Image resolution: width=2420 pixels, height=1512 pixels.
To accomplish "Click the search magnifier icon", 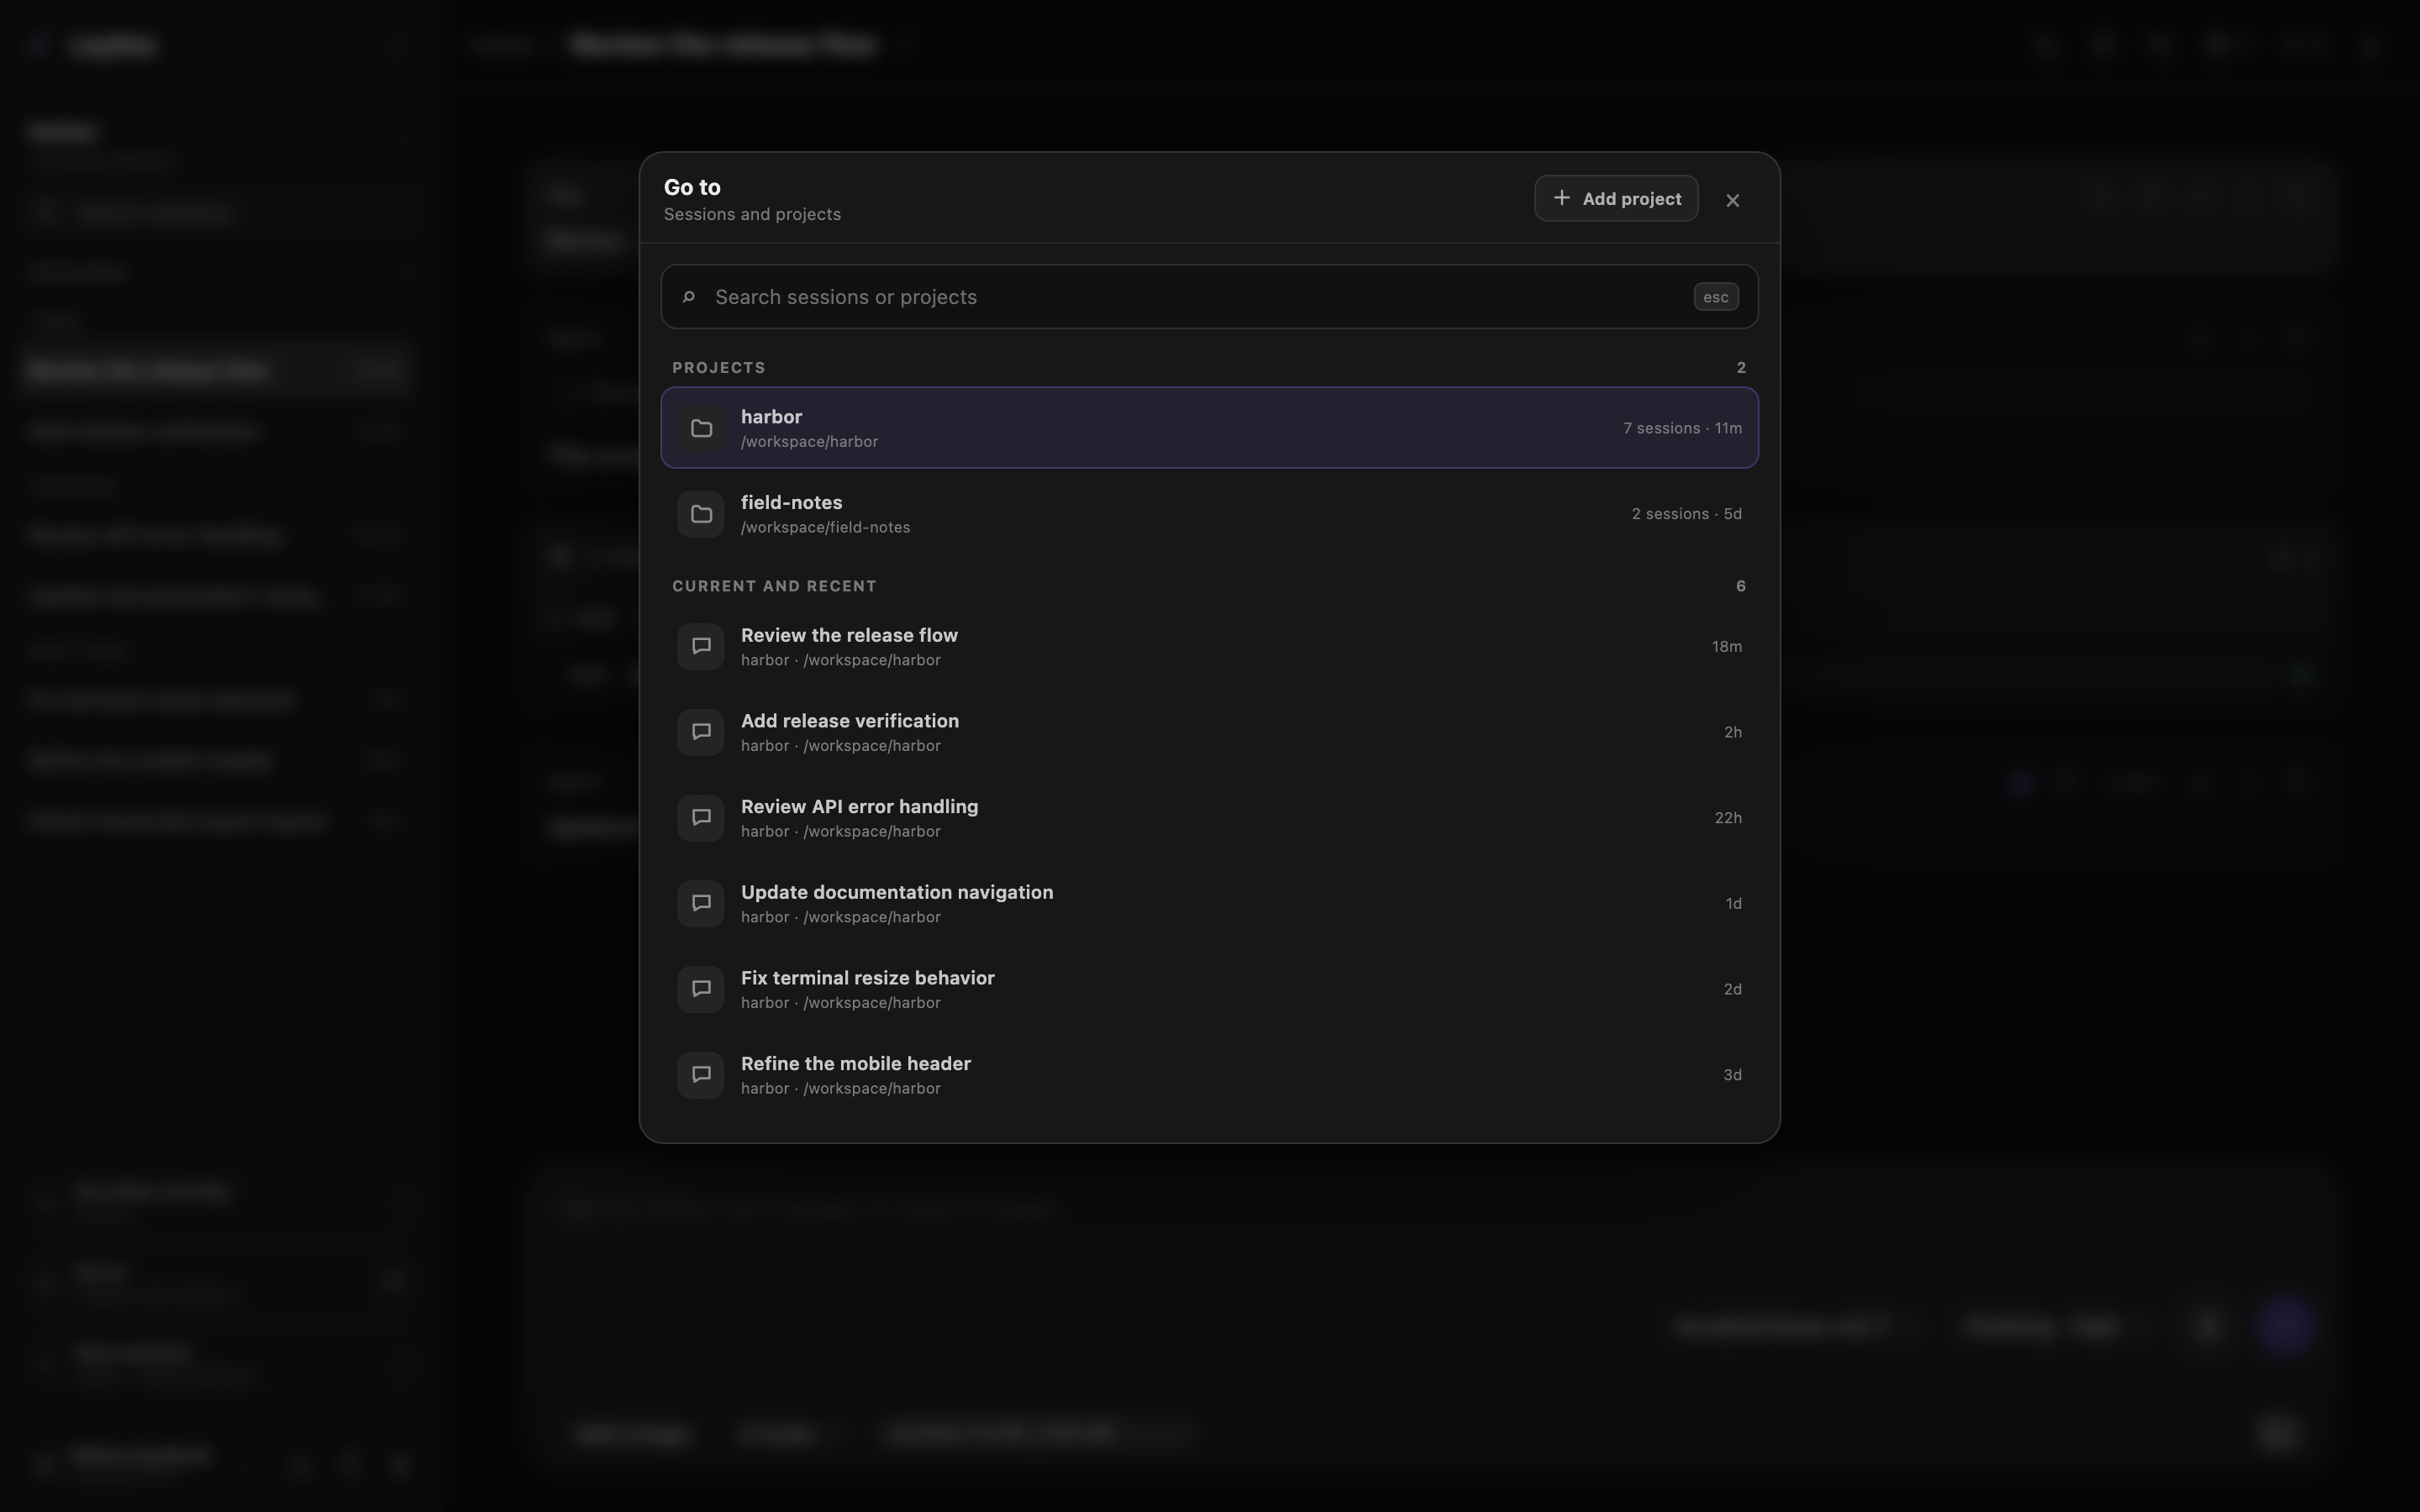I will [x=688, y=297].
